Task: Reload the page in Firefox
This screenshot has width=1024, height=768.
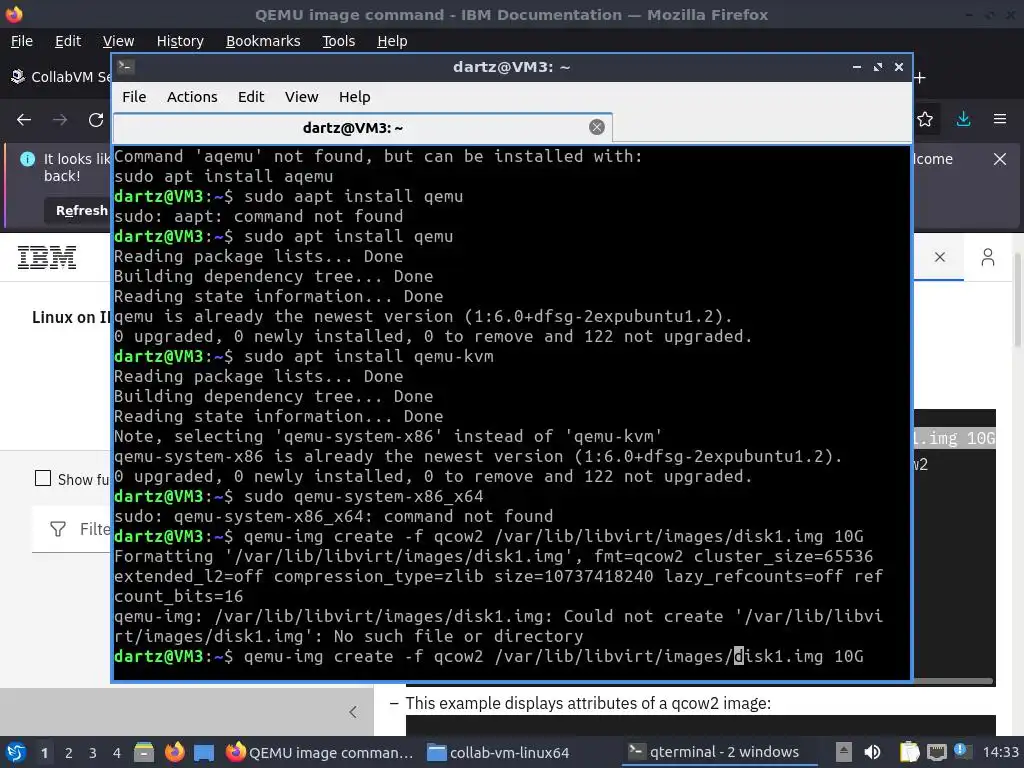Action: click(96, 120)
